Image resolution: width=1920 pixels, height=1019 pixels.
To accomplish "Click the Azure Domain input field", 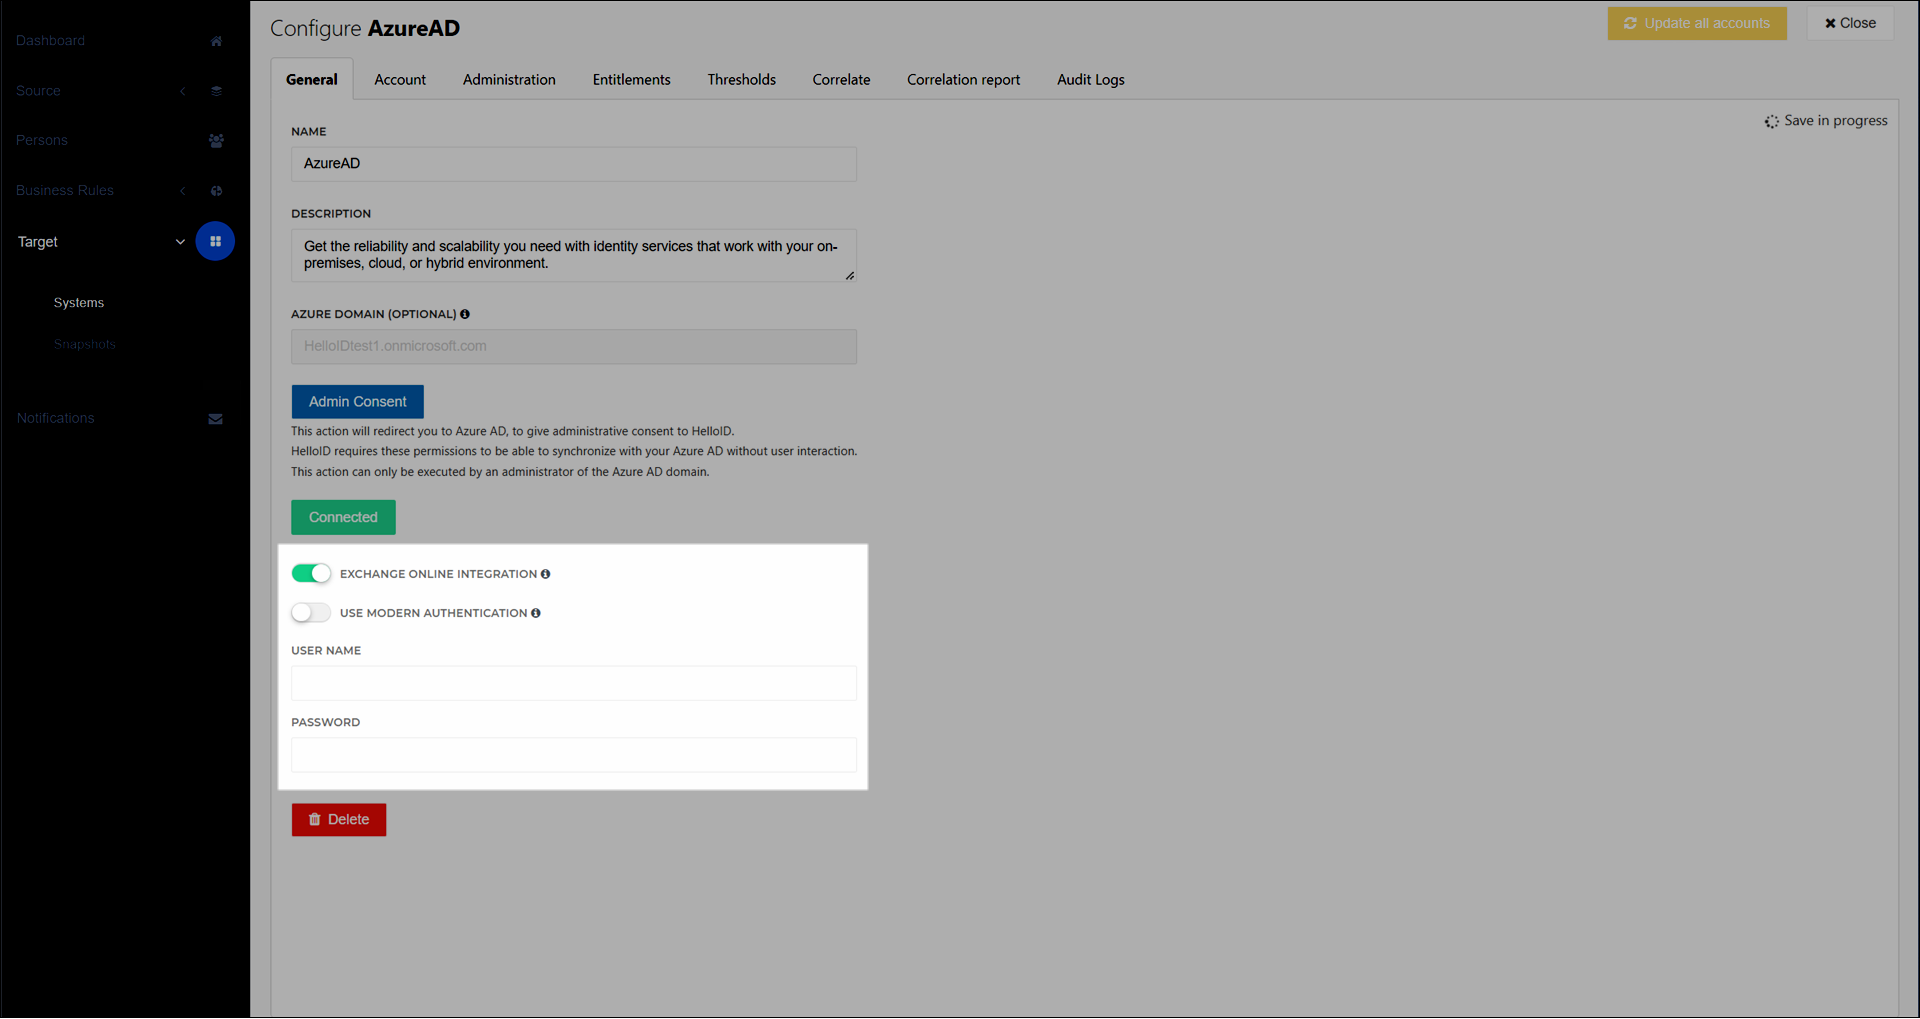I will click(574, 347).
